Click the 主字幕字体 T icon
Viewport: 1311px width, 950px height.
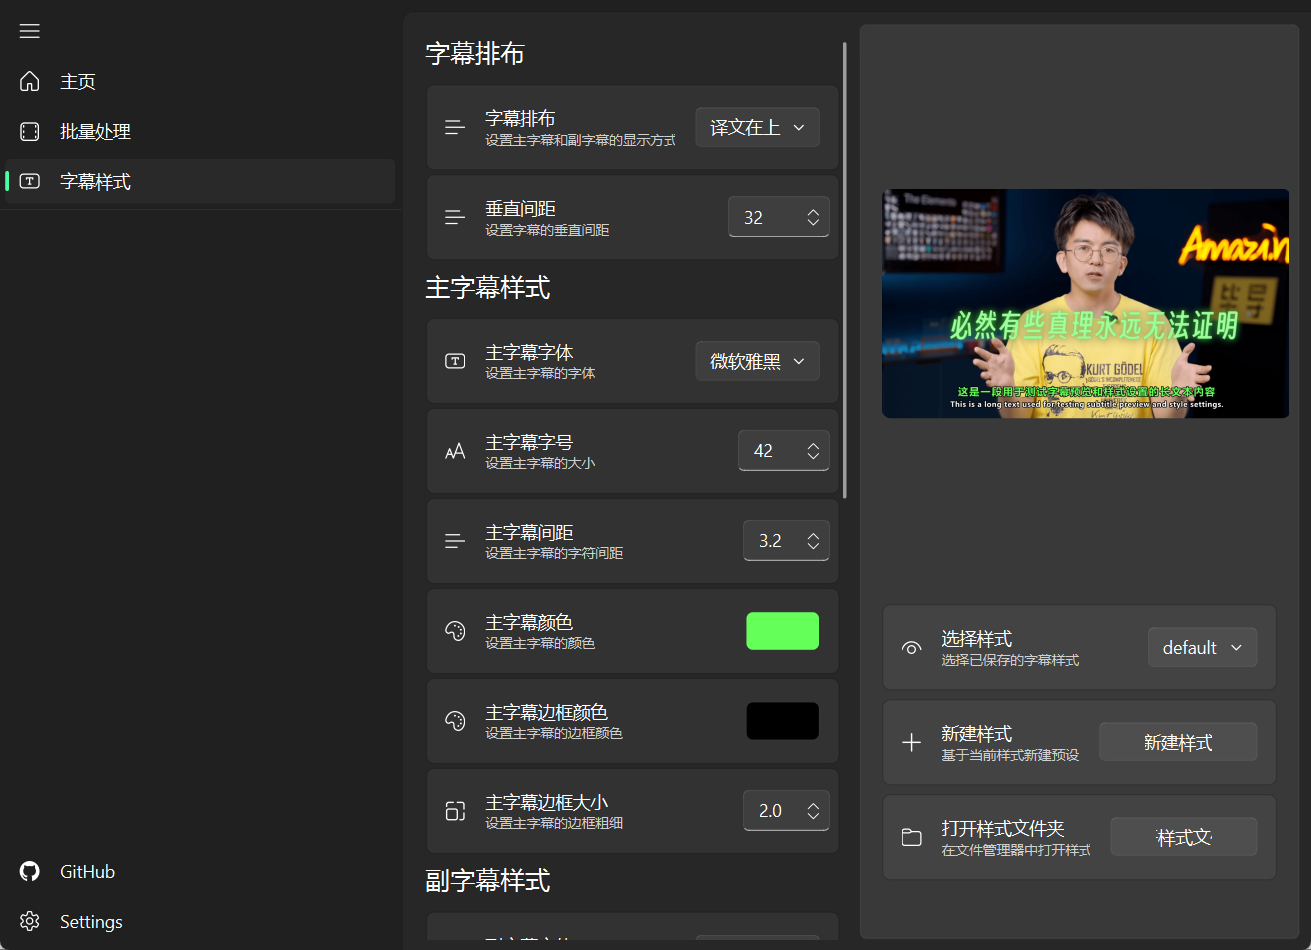[455, 360]
